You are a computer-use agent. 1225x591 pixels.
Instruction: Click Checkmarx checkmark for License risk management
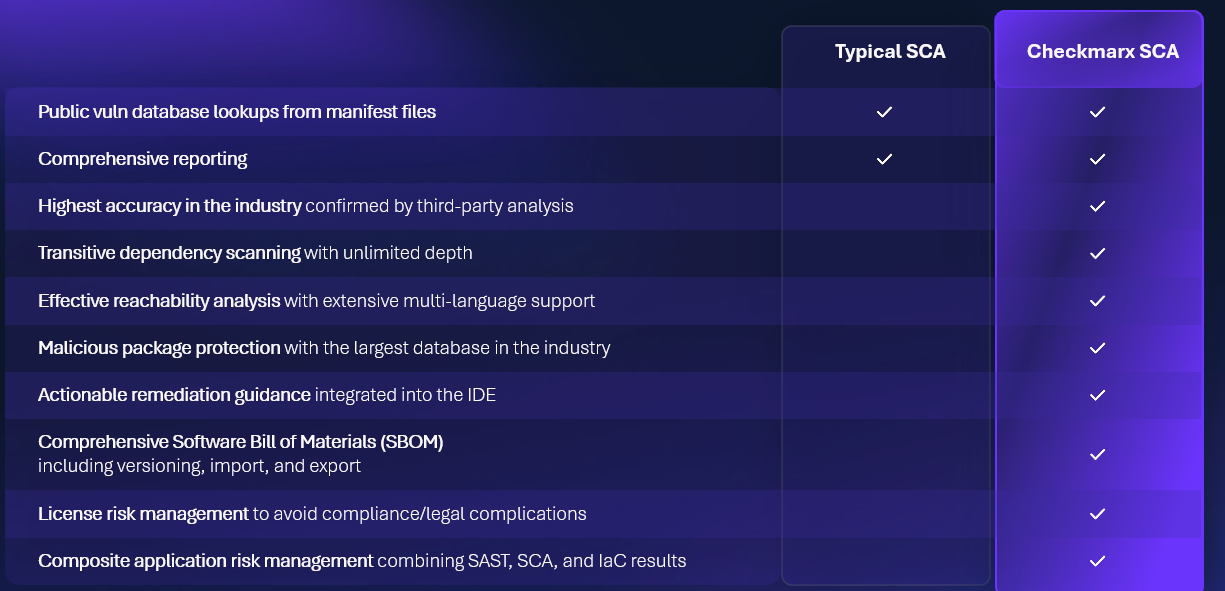tap(1097, 513)
